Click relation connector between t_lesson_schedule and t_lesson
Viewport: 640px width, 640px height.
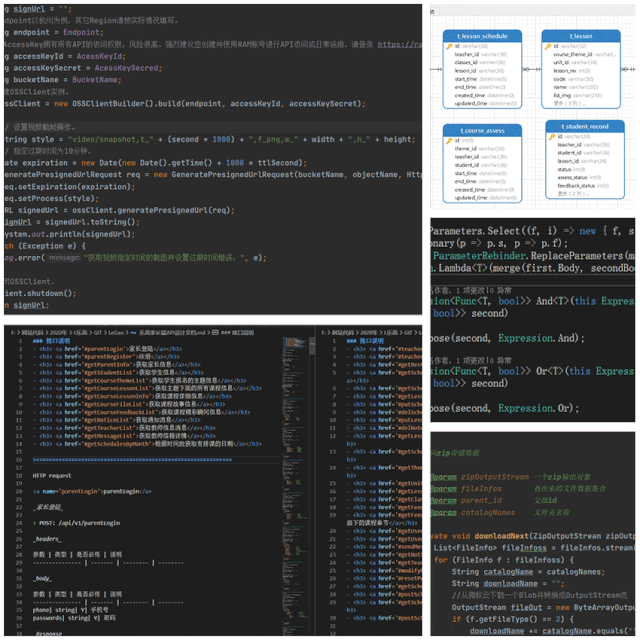(x=531, y=69)
